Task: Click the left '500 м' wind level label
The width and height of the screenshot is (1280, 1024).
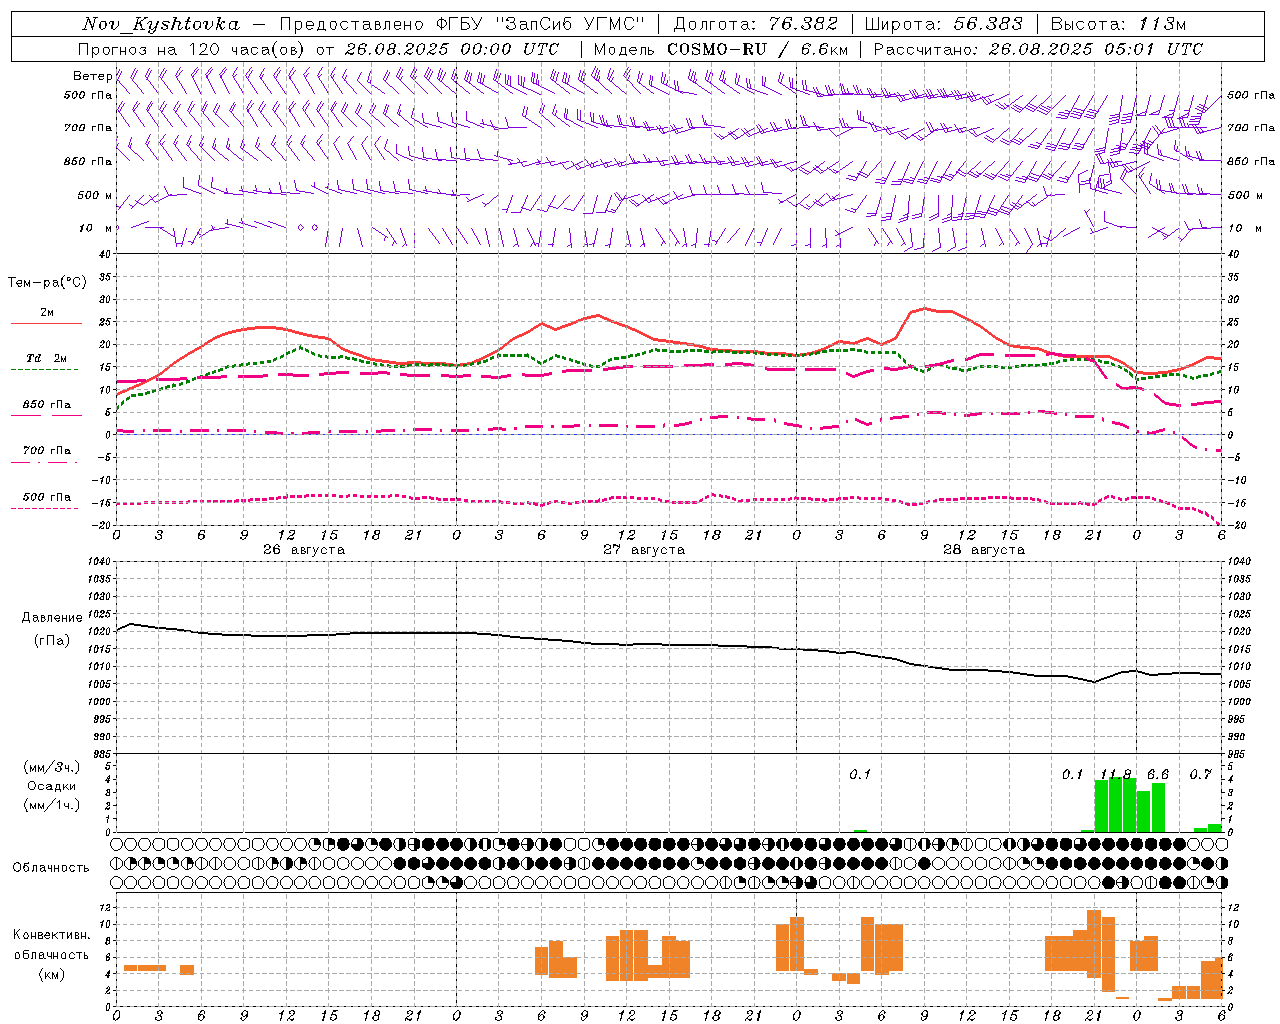Action: (95, 195)
